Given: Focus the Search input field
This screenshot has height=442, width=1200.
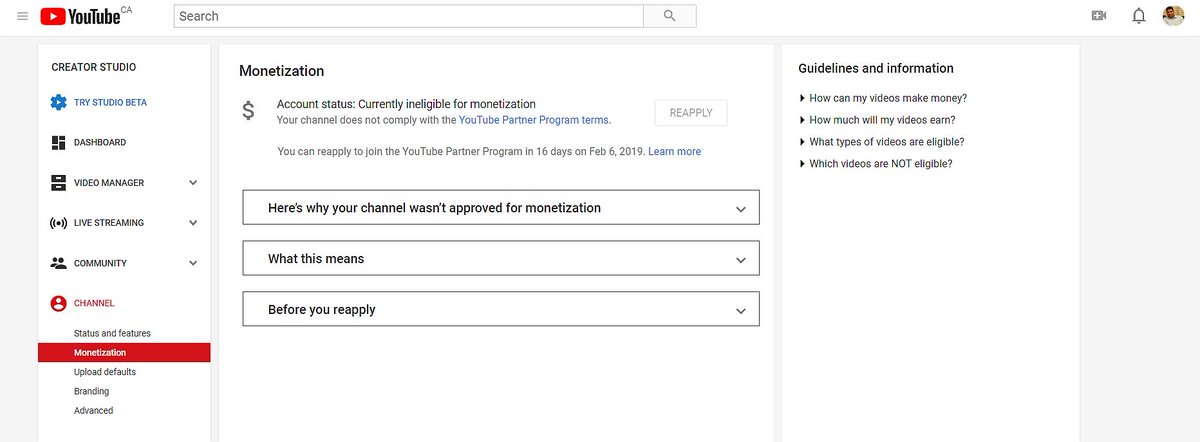Looking at the screenshot, I should click(x=408, y=16).
